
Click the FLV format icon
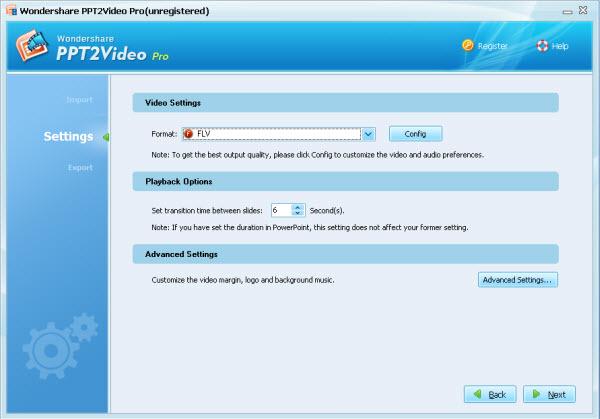(x=188, y=134)
